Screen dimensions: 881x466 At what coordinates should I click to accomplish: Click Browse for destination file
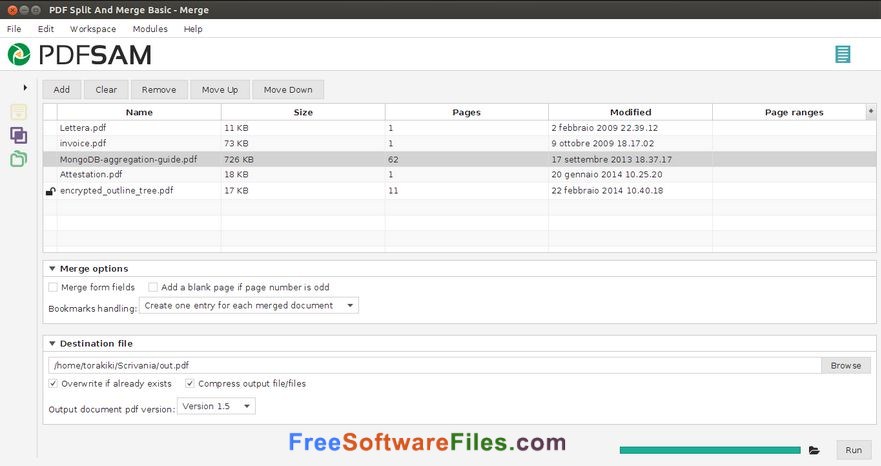coord(846,365)
